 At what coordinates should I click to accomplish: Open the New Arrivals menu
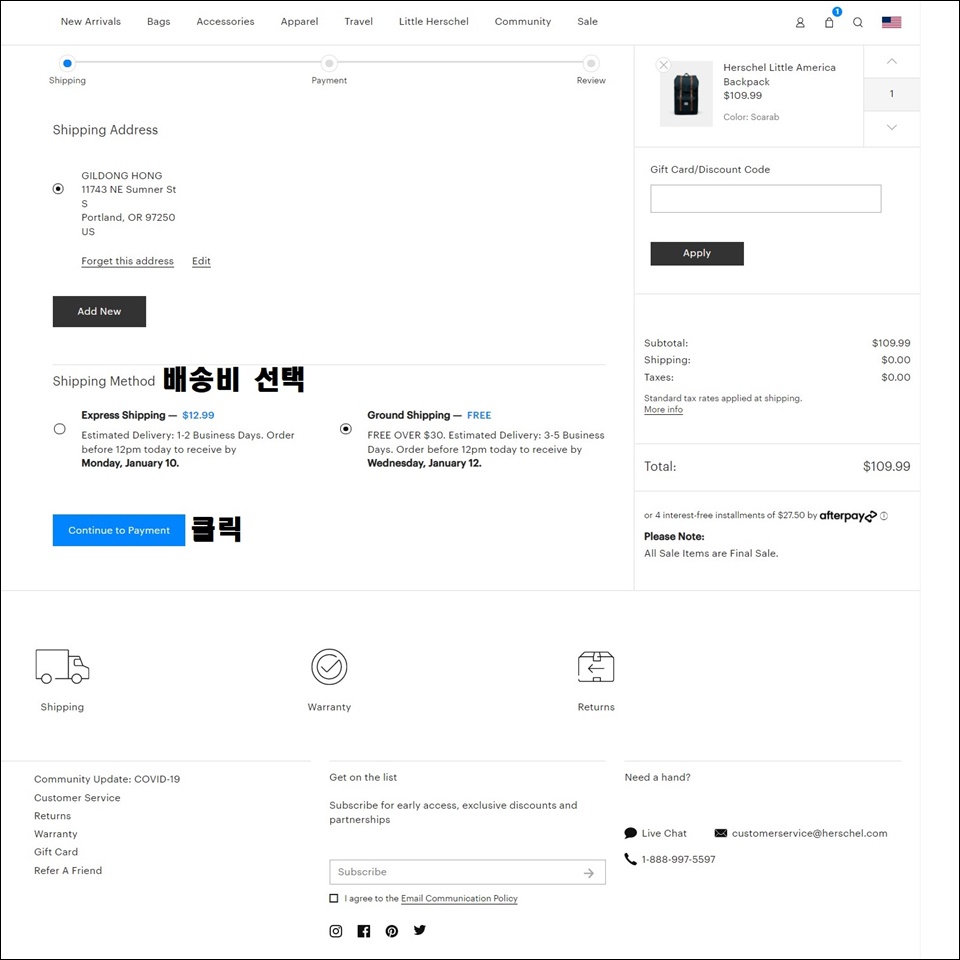(91, 21)
